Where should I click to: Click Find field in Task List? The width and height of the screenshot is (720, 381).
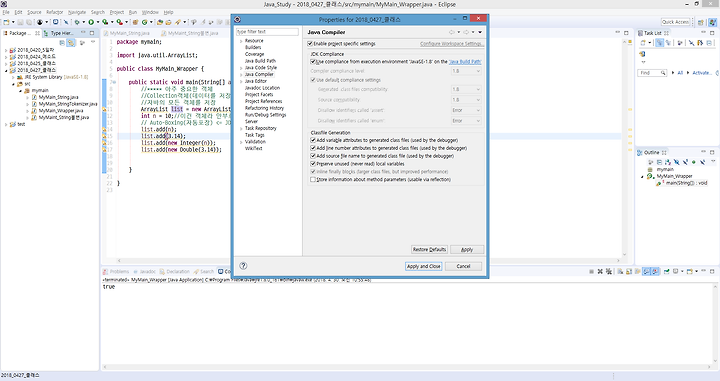[652, 73]
